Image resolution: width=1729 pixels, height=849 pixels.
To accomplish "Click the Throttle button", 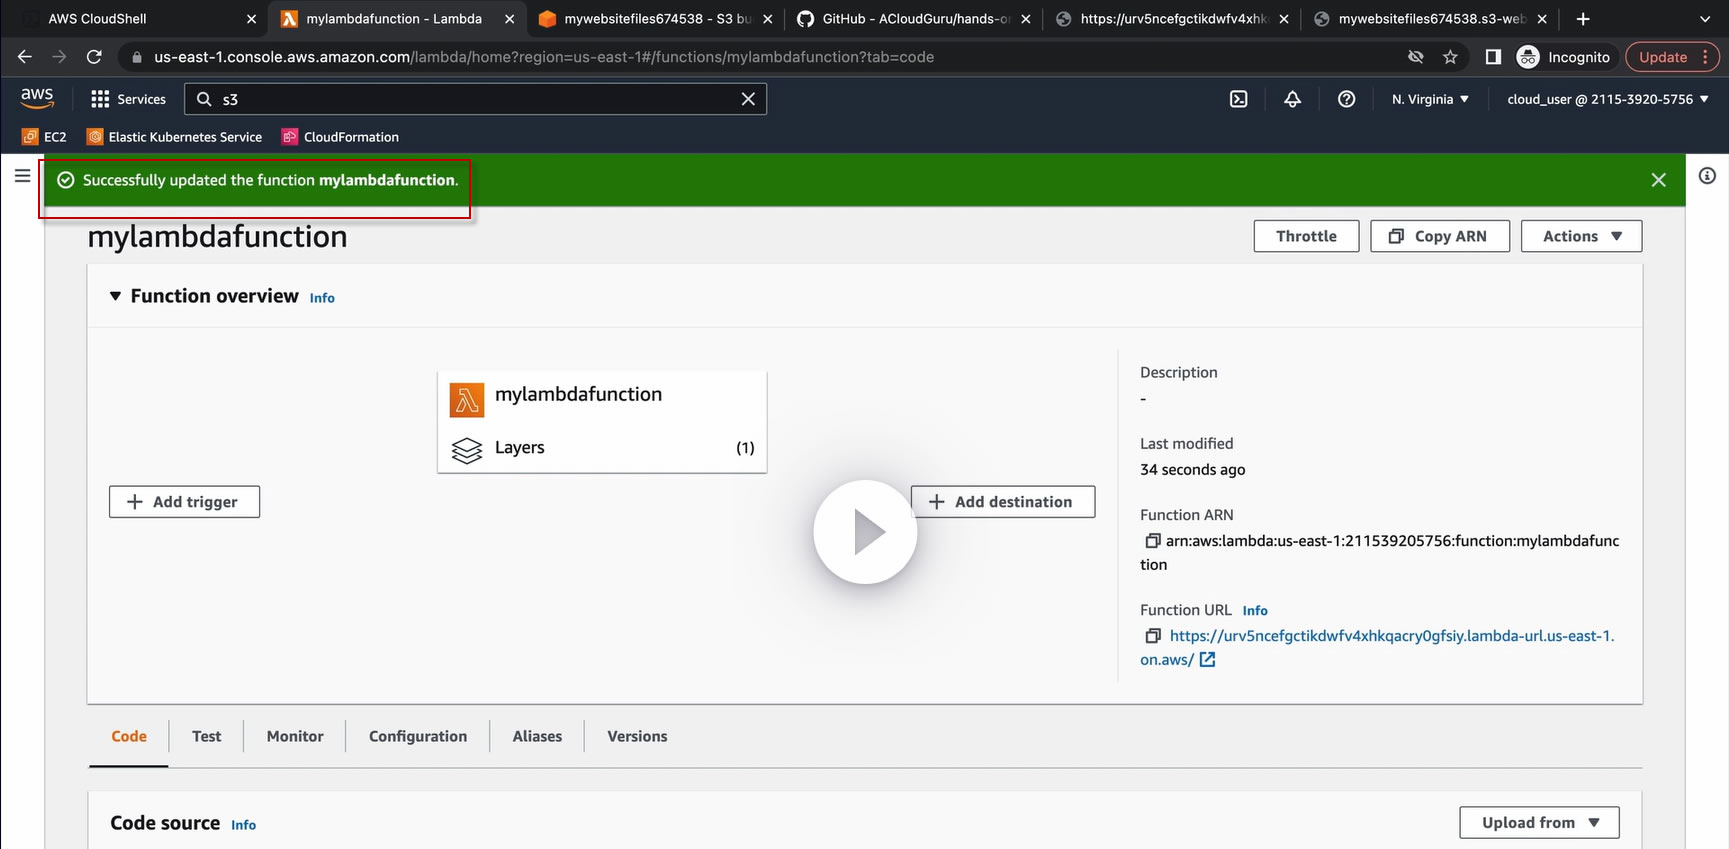I will tap(1306, 236).
